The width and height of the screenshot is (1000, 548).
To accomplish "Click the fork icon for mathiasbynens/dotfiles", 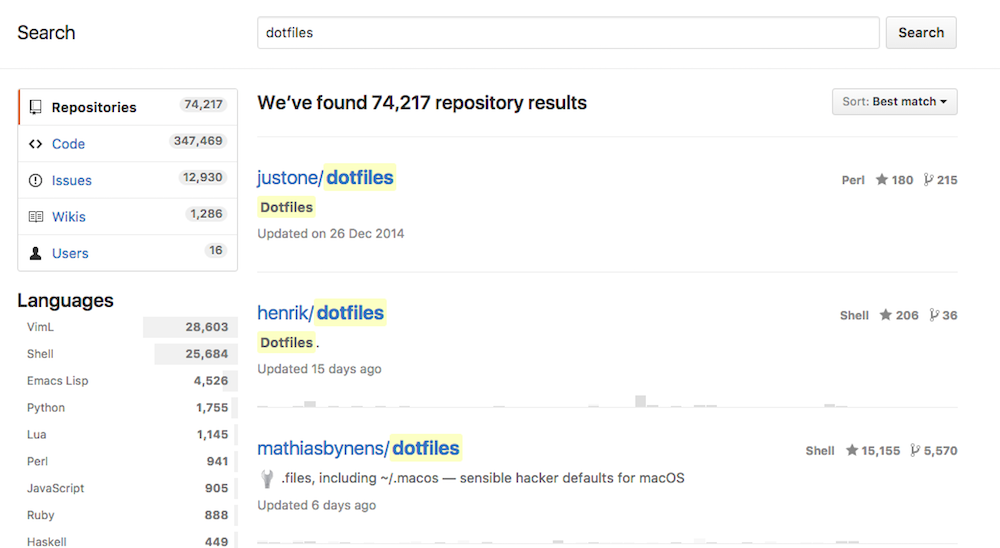I will click(915, 450).
